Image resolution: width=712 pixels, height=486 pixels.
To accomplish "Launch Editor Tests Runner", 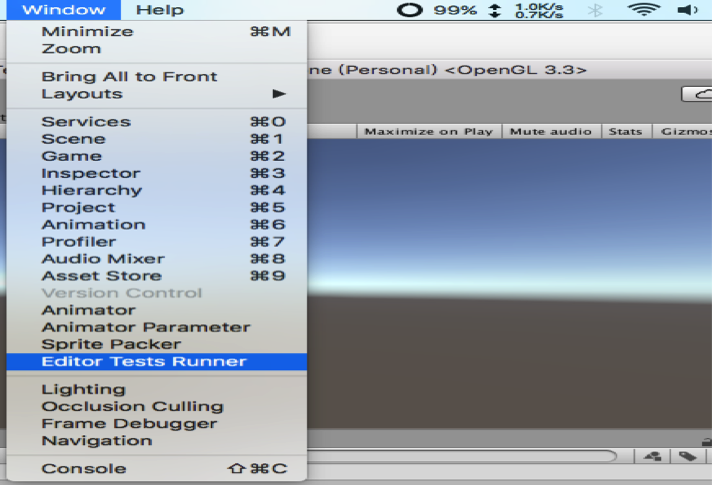I will coord(157,362).
